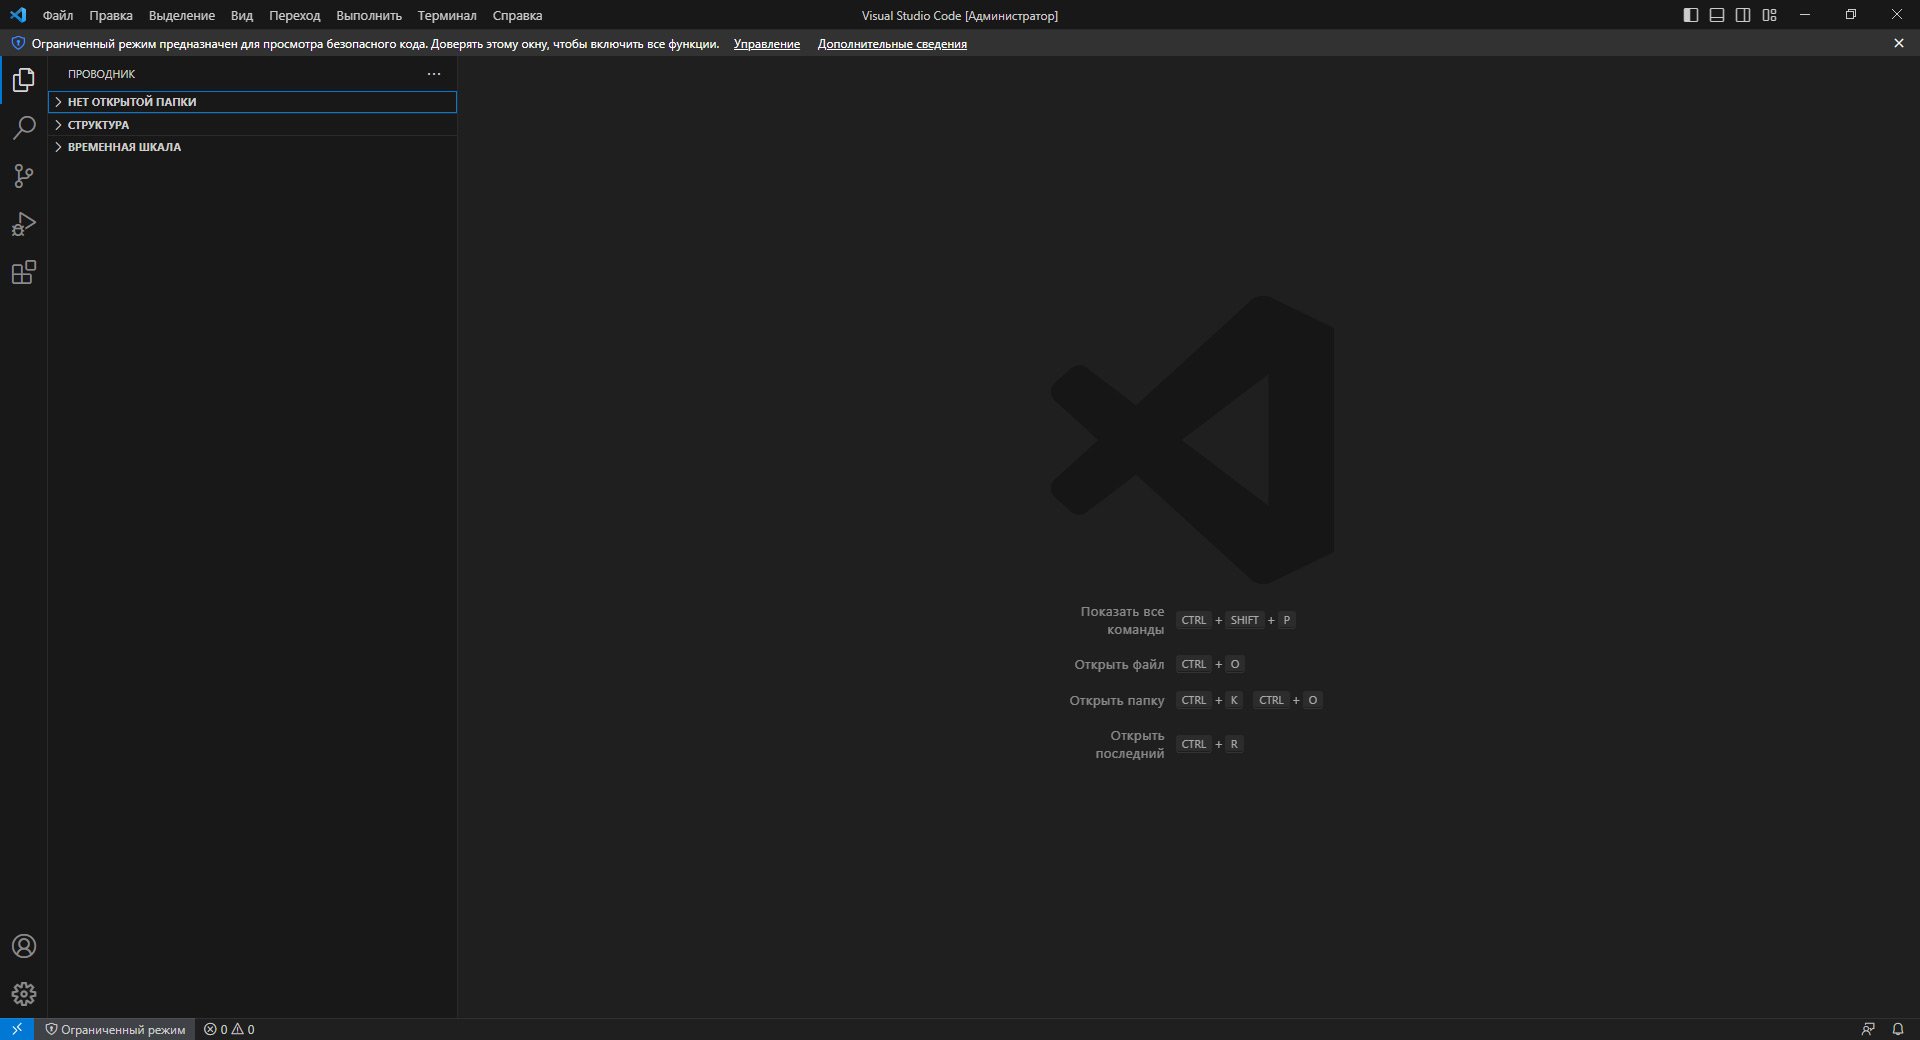This screenshot has width=1920, height=1040.
Task: Click the VS Code logo in the title bar
Action: pyautogui.click(x=18, y=15)
